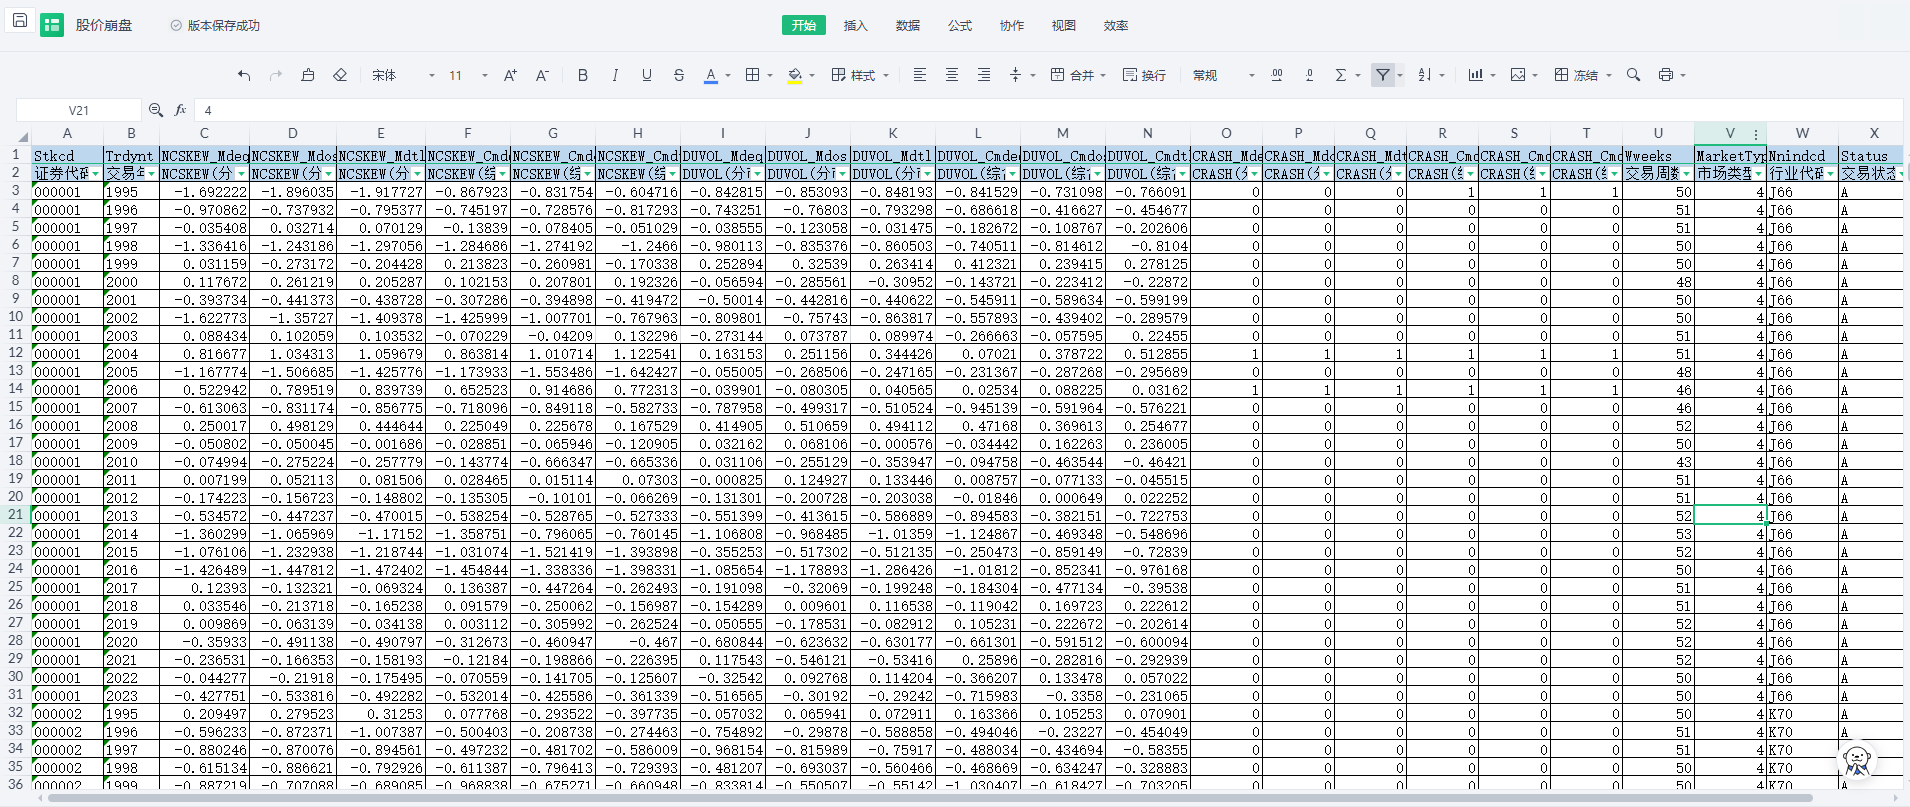The height and width of the screenshot is (807, 1910).
Task: Center align text horizontally
Action: (952, 75)
